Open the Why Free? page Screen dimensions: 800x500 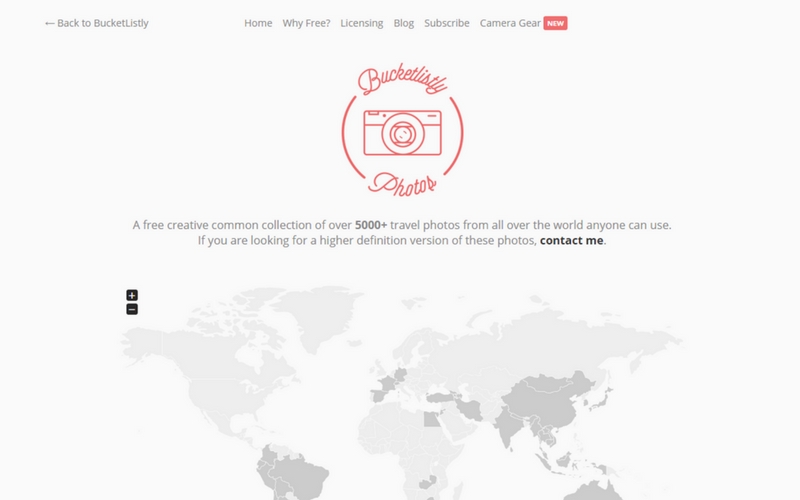[x=306, y=23]
